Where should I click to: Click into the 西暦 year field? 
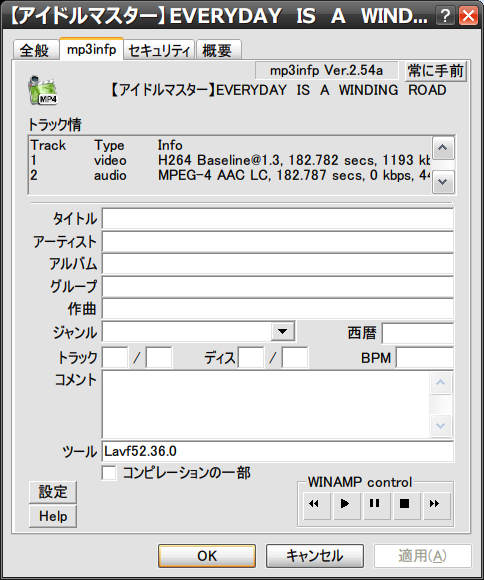pyautogui.click(x=418, y=333)
